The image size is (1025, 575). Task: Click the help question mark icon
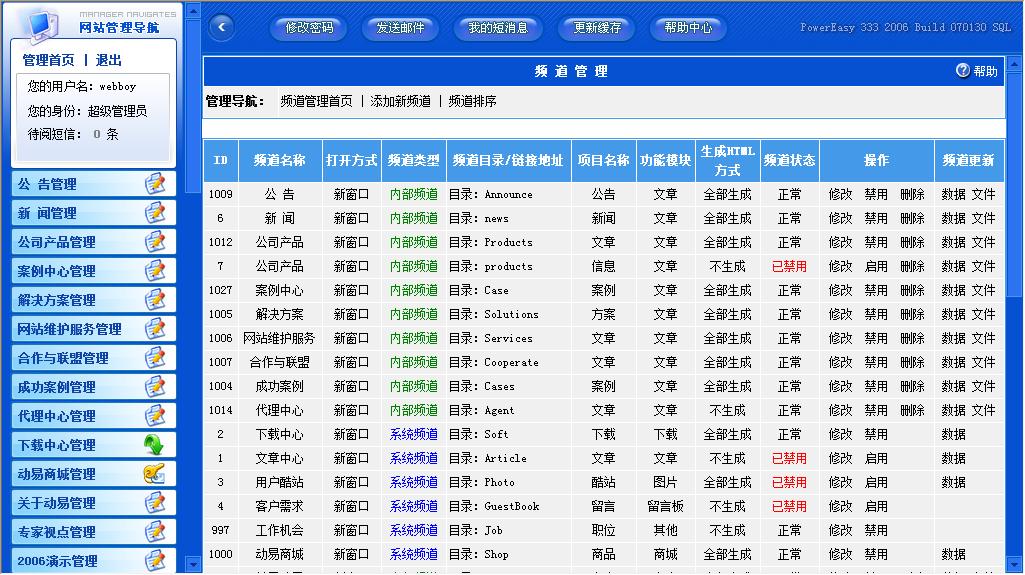963,71
